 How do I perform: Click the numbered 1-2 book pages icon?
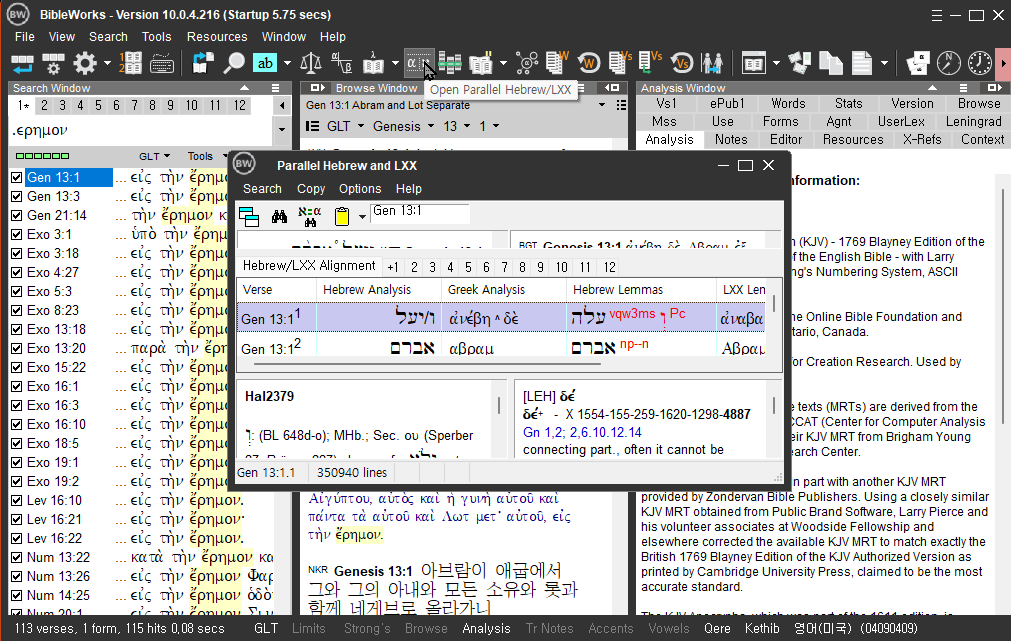click(x=130, y=63)
